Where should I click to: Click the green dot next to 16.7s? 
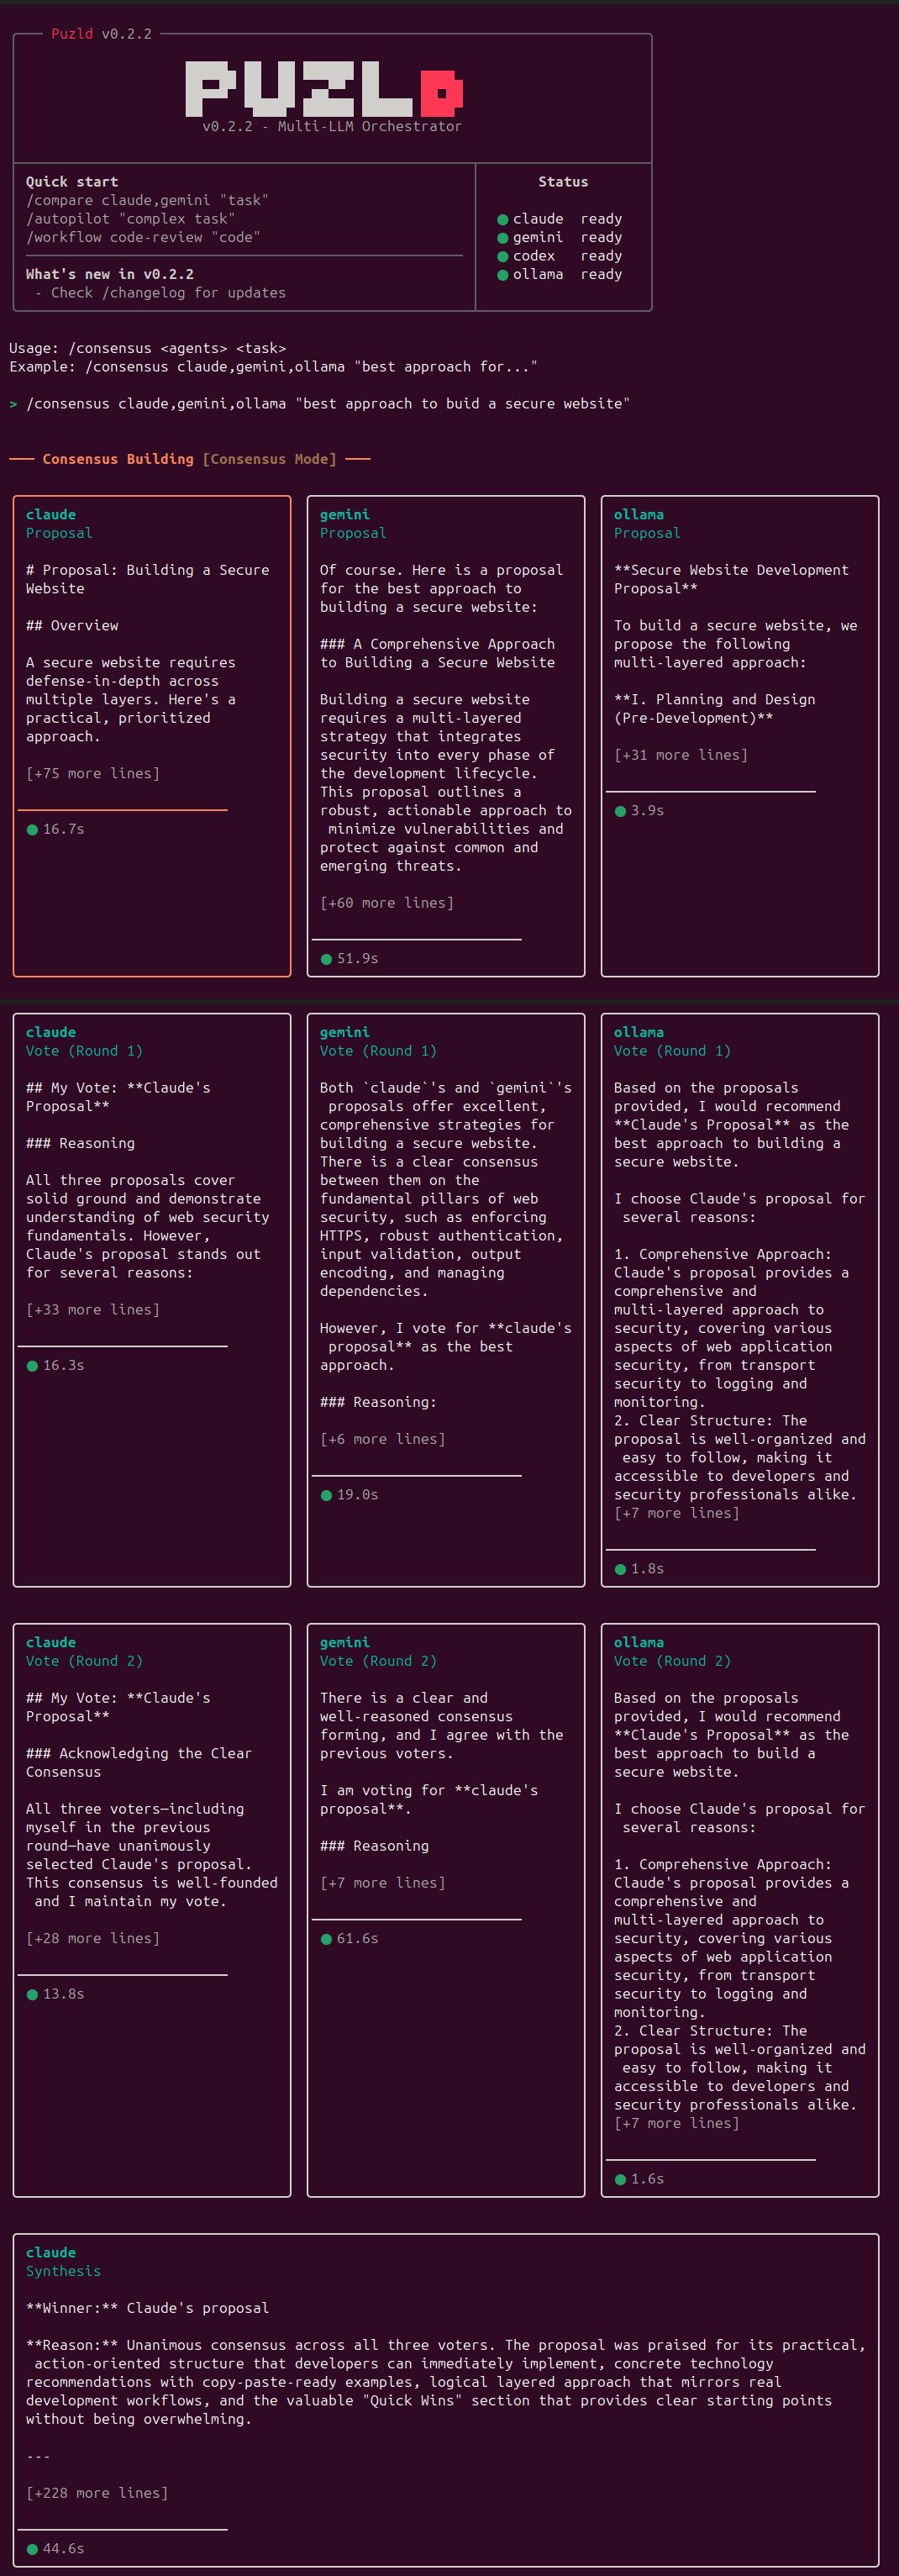coord(32,830)
